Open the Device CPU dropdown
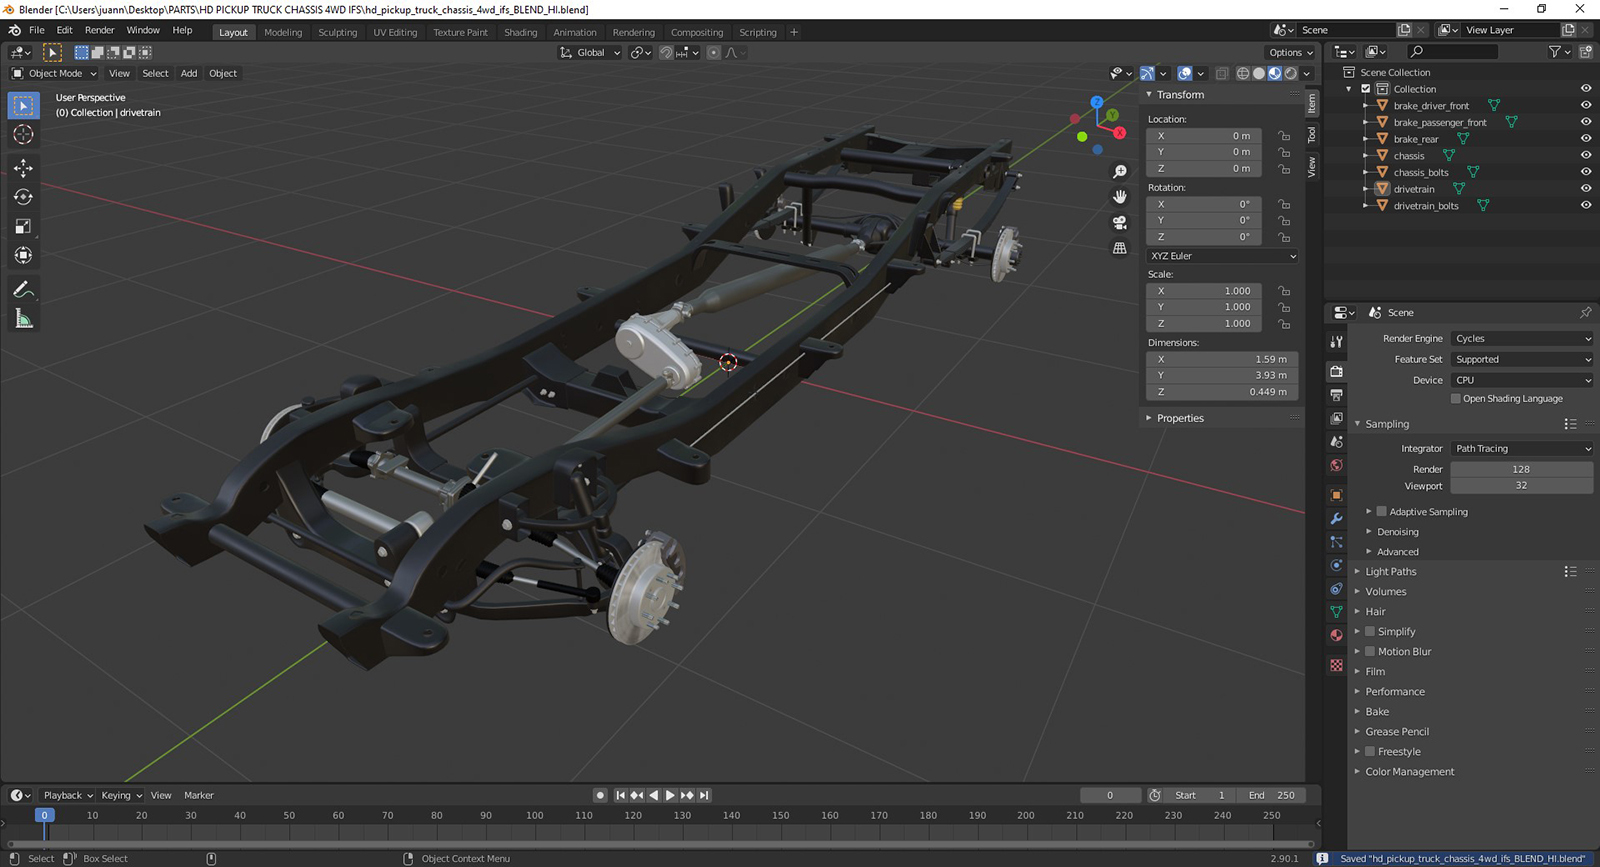The height and width of the screenshot is (867, 1600). 1522,380
